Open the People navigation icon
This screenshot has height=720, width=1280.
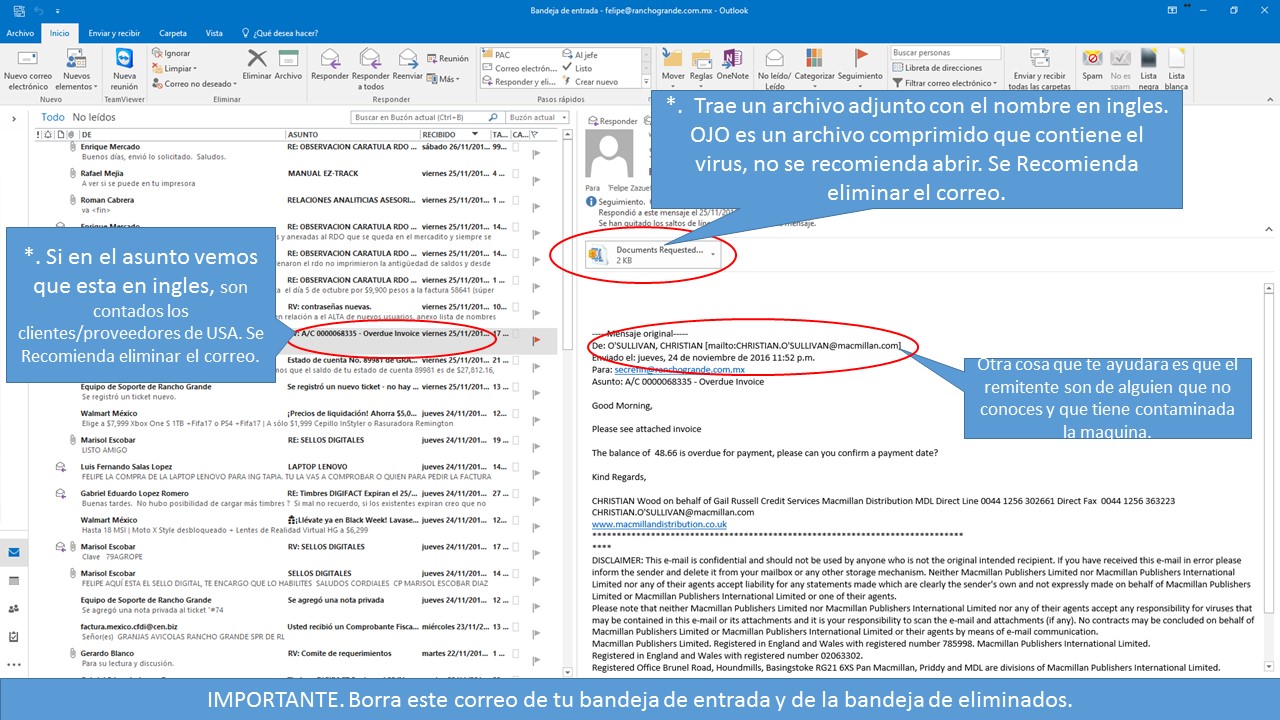14,608
